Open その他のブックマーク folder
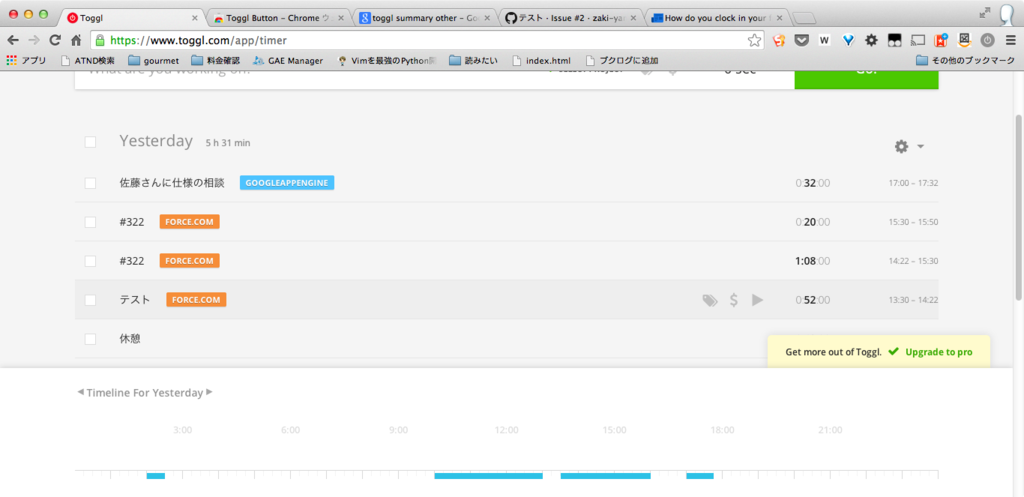The width and height of the screenshot is (1024, 497). pyautogui.click(x=965, y=61)
